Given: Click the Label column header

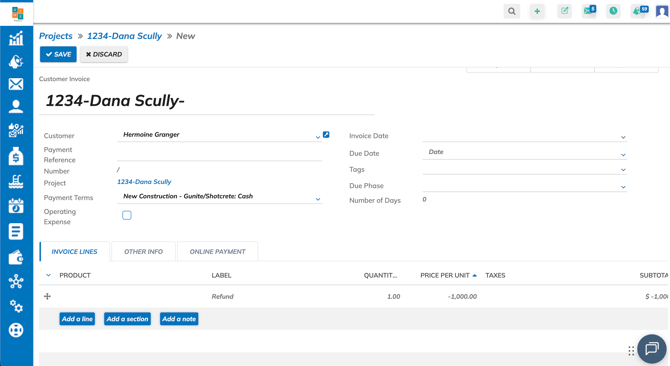Looking at the screenshot, I should point(221,275).
